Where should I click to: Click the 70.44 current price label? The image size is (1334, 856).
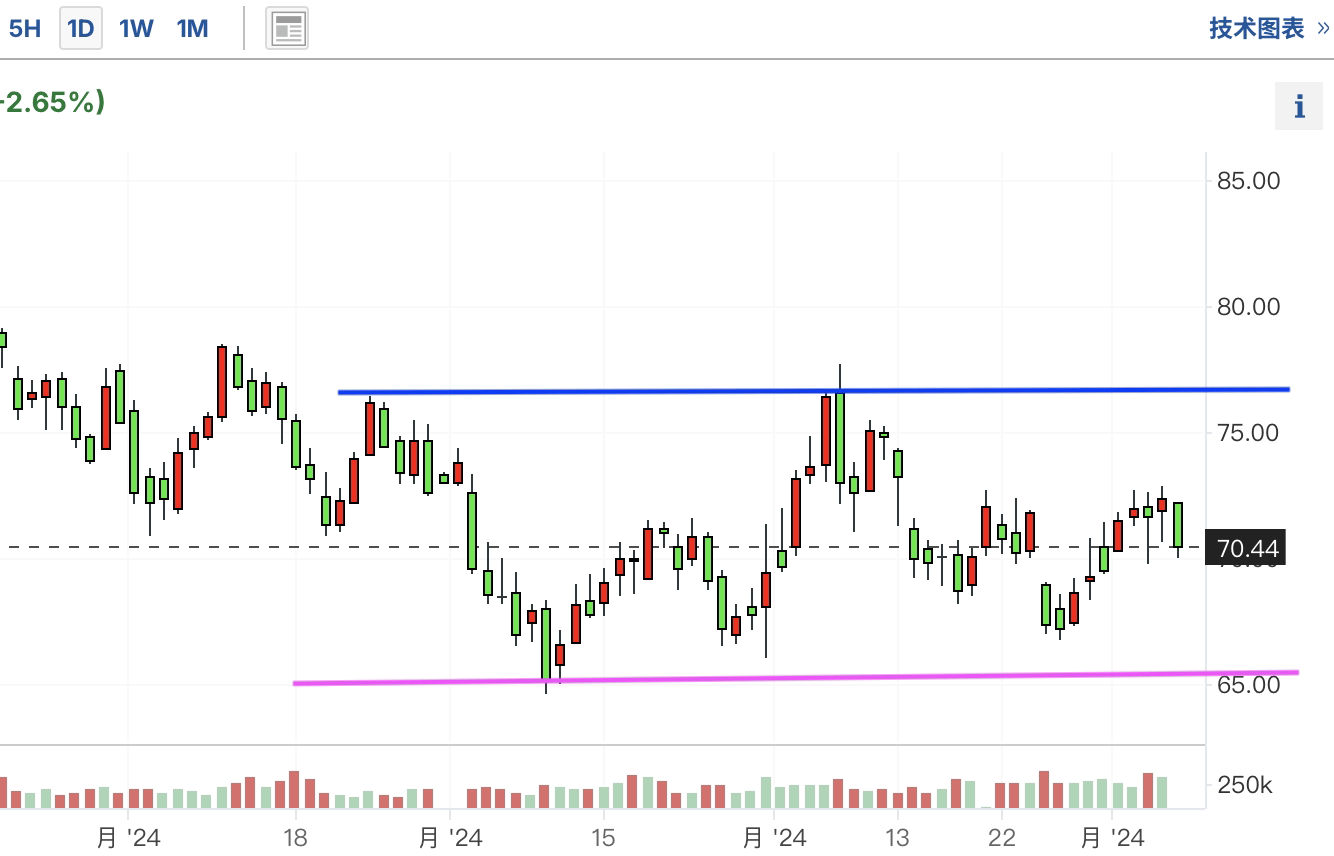tap(1246, 548)
